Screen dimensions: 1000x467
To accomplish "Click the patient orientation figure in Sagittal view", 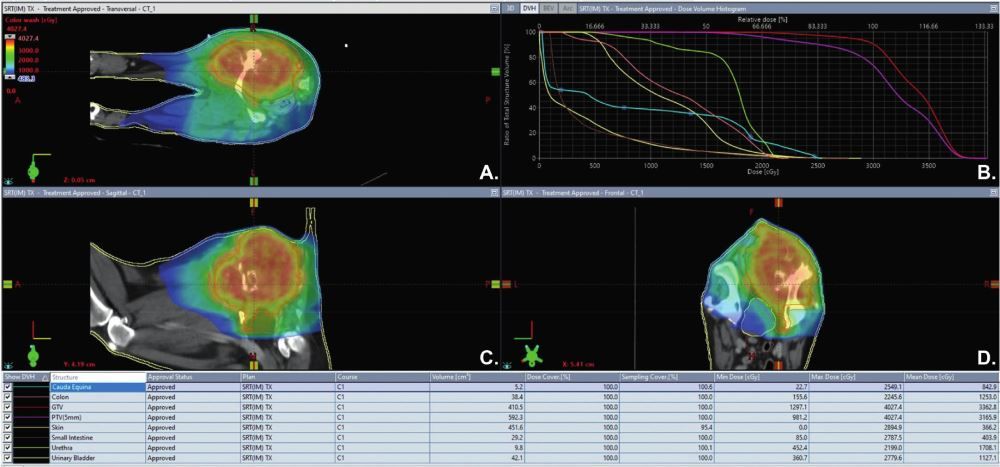I will pos(33,355).
